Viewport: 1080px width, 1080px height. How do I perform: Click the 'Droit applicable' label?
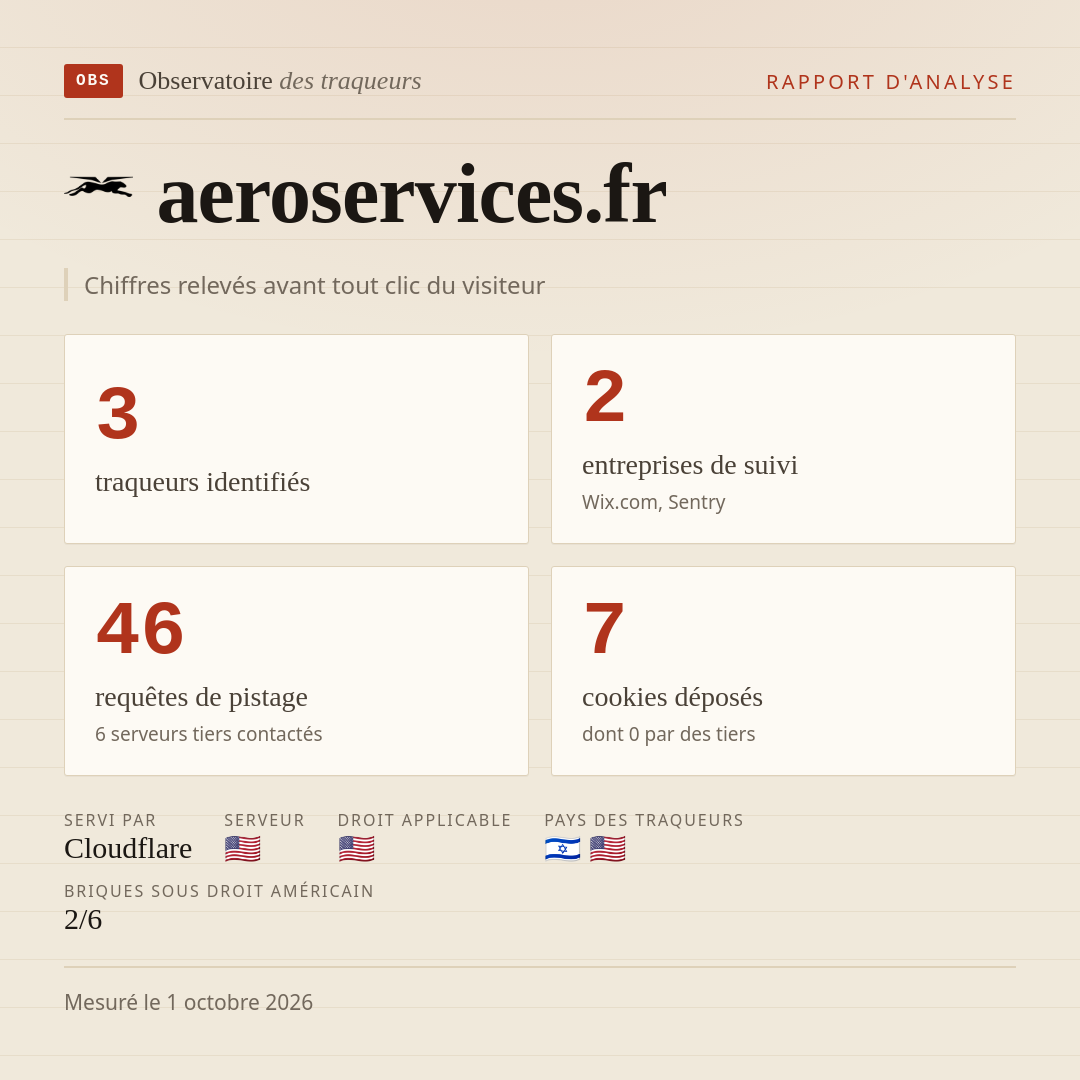424,820
